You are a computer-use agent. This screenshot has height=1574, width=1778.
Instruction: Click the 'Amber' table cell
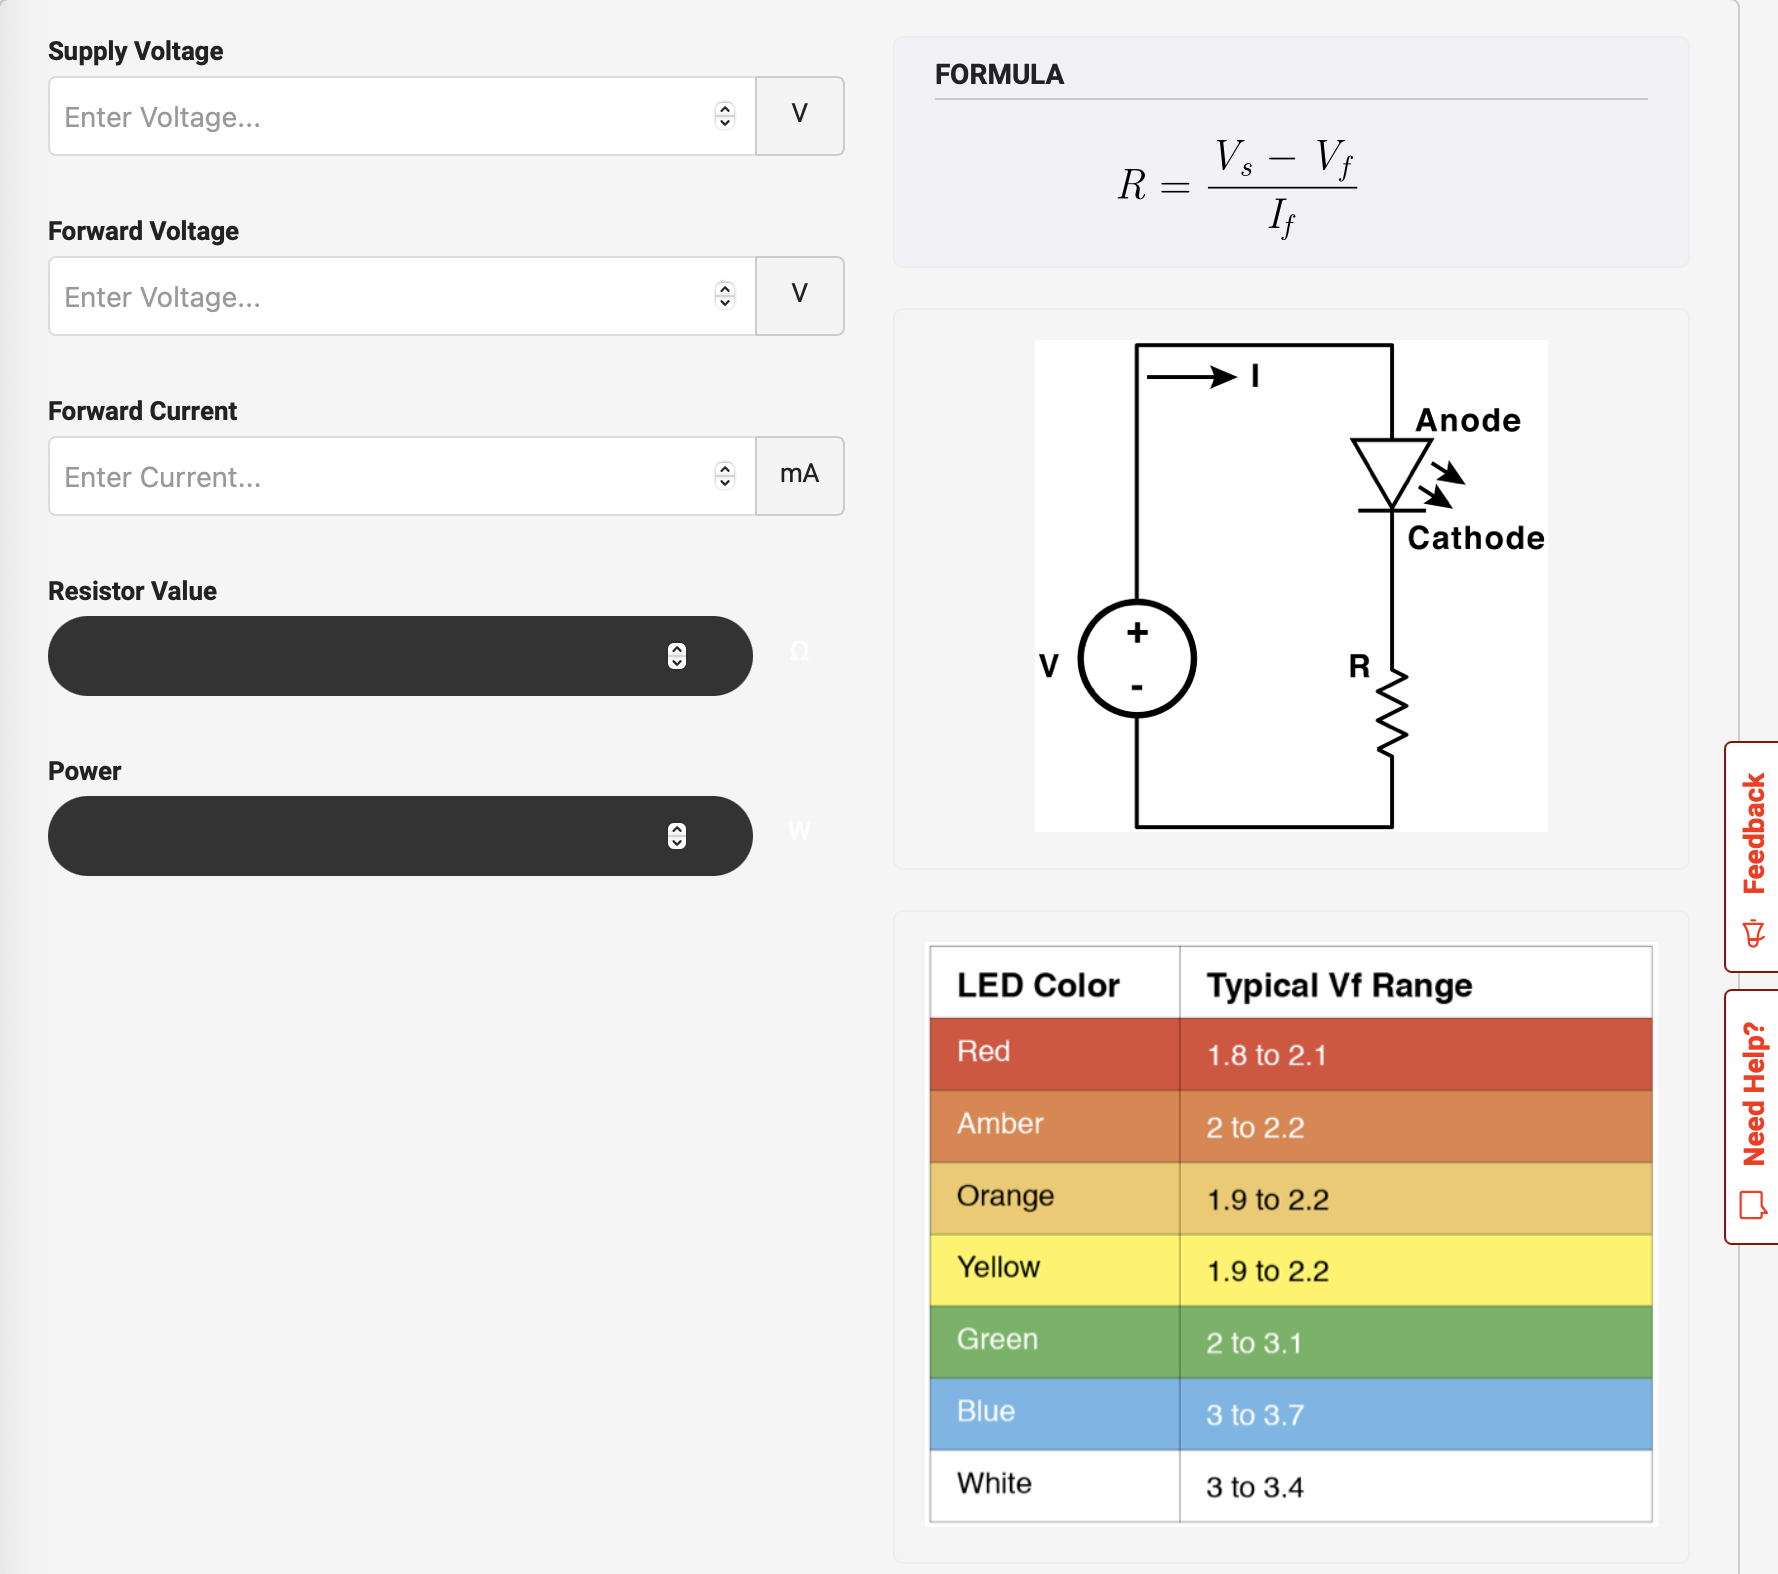[x=1055, y=1126]
